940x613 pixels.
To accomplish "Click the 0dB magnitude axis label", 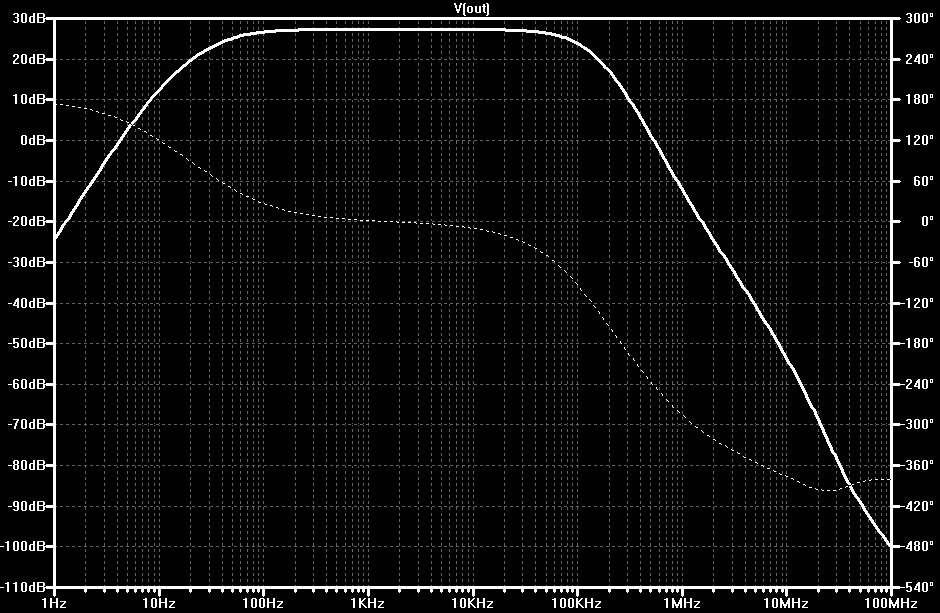I will click(x=32, y=140).
